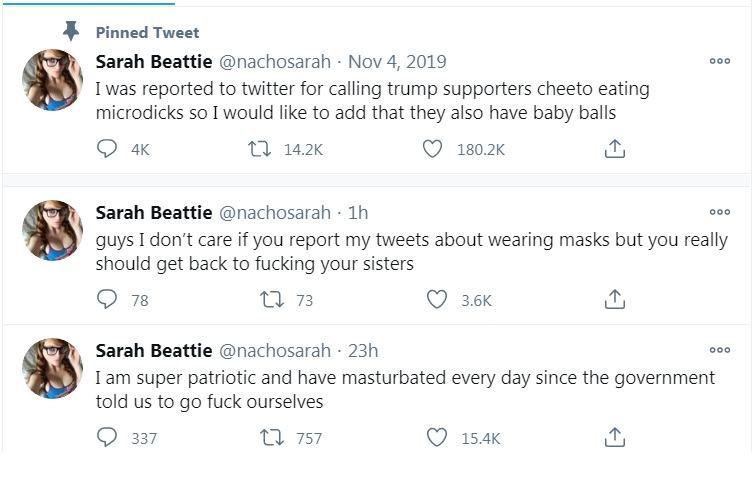Reply to the tweet posted 1h ago

coord(107,299)
